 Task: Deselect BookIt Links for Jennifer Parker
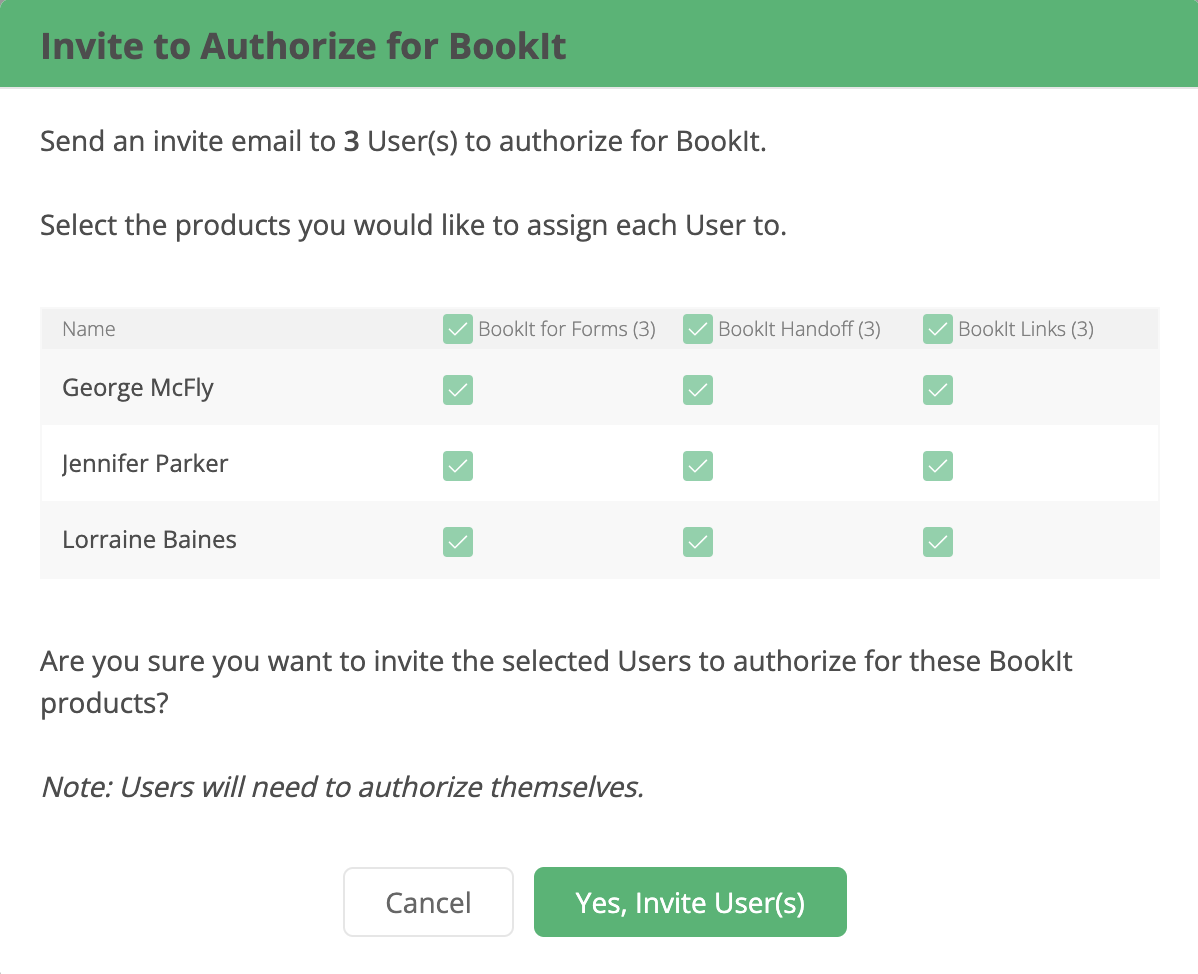(x=938, y=466)
